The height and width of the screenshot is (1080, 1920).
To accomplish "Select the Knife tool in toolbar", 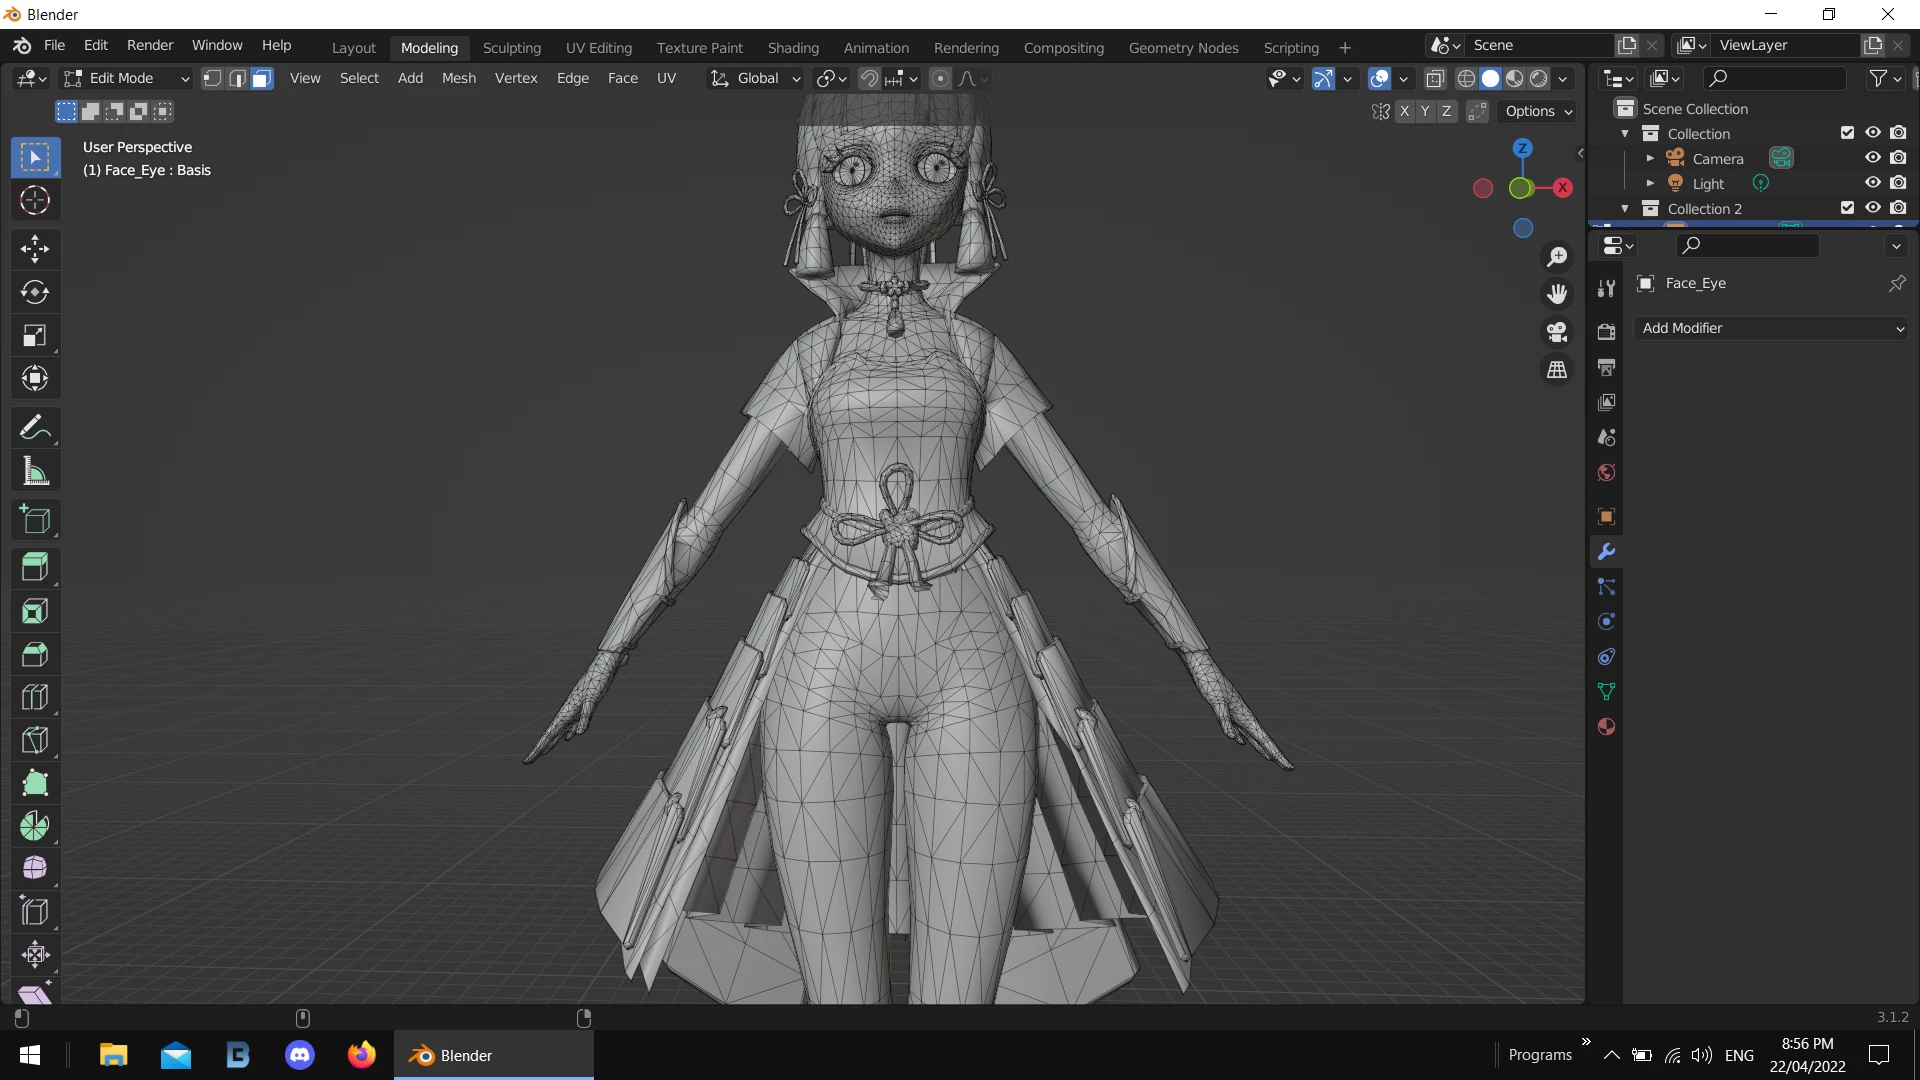I will [x=35, y=740].
